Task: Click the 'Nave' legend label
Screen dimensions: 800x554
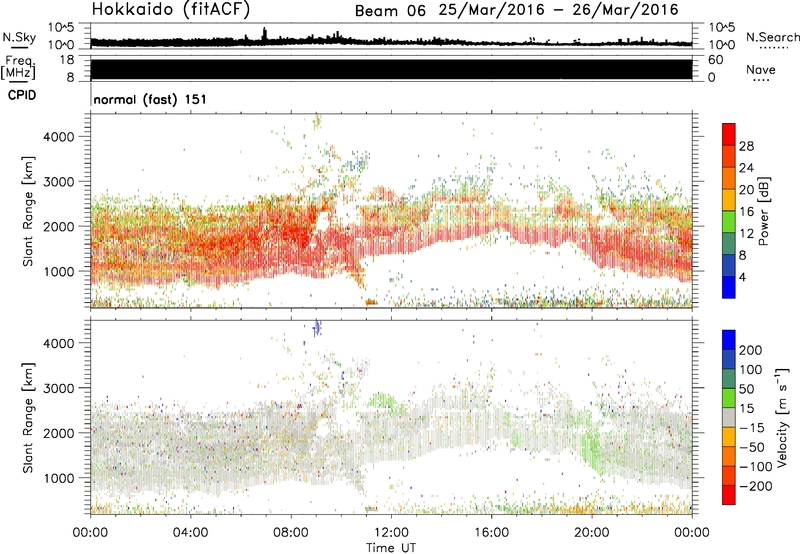Action: (761, 70)
